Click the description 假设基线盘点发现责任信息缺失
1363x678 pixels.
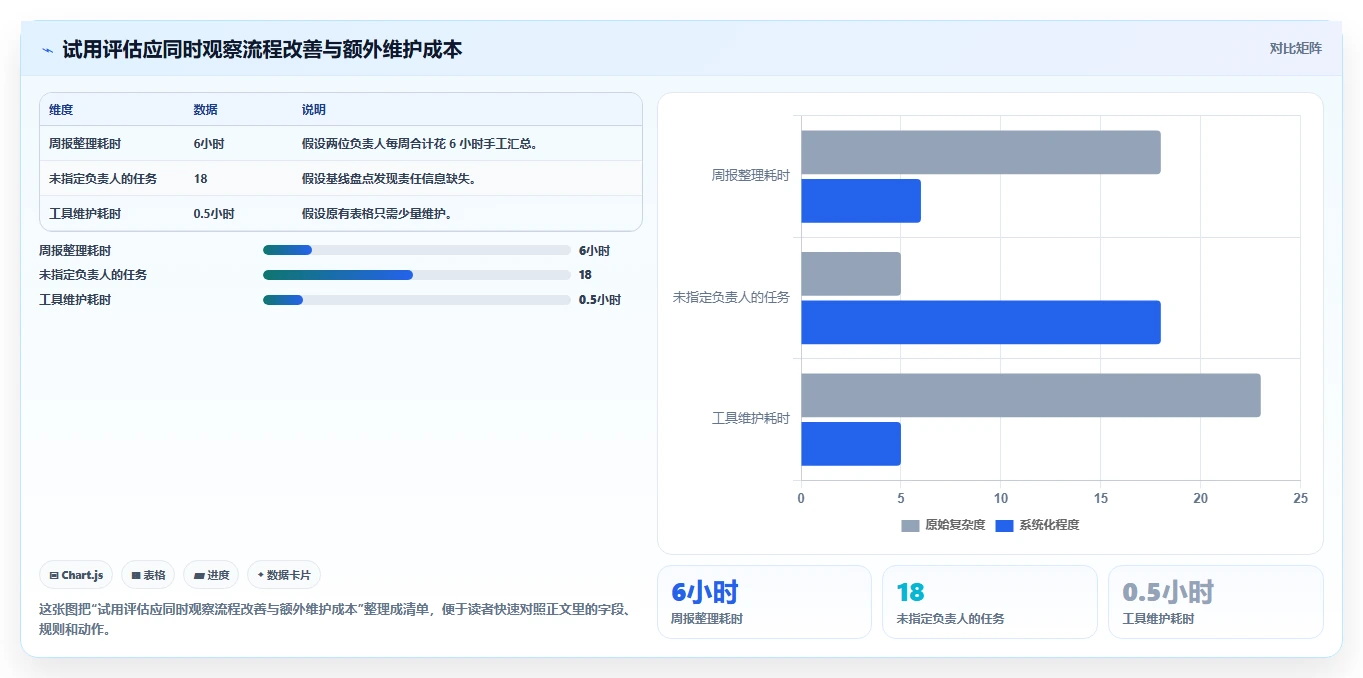click(x=389, y=179)
